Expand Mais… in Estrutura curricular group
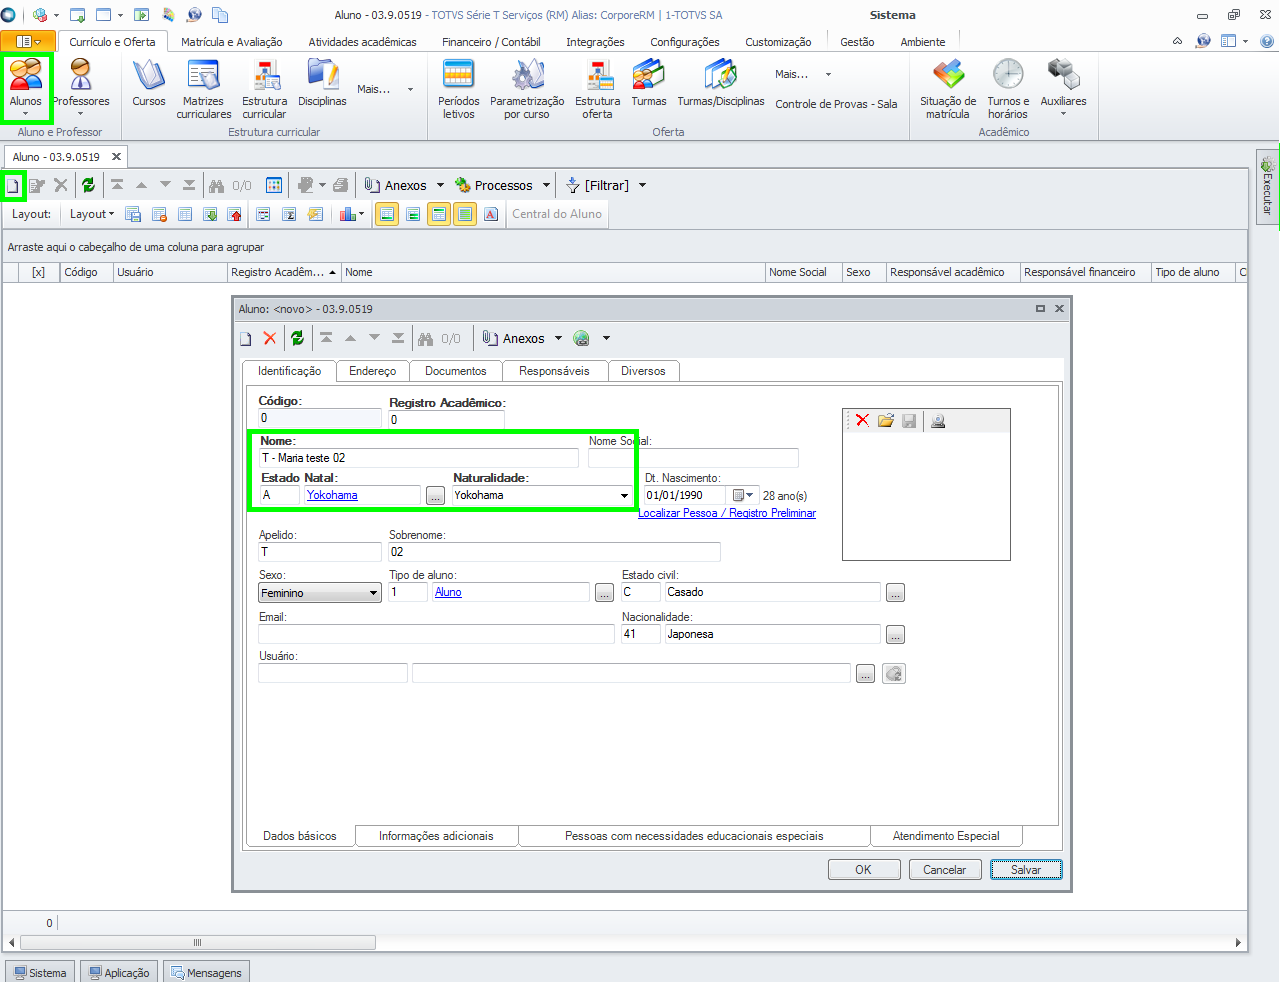The width and height of the screenshot is (1280, 982). [x=385, y=89]
